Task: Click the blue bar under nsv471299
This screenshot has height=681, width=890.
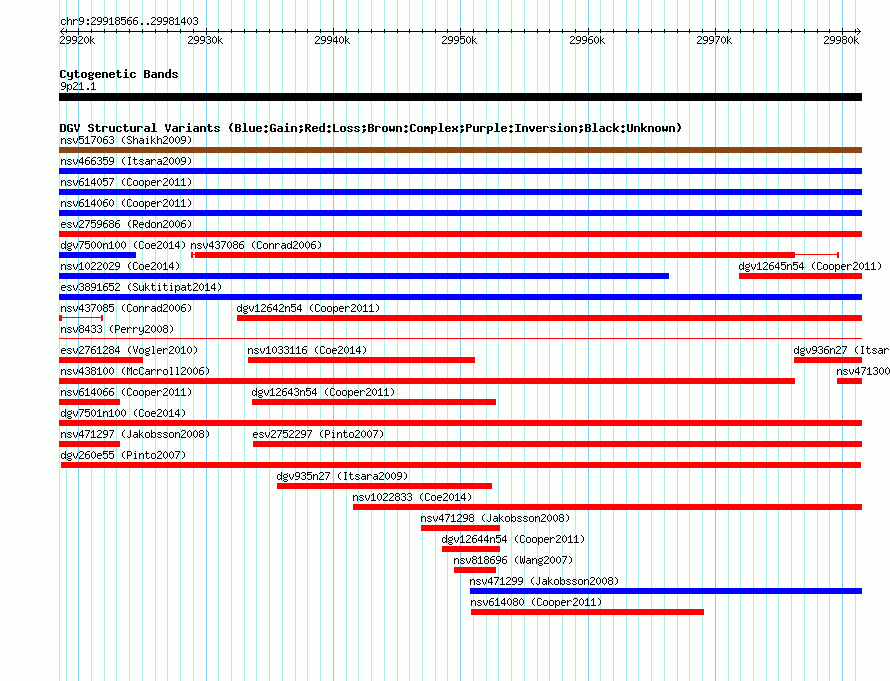Action: coord(666,591)
